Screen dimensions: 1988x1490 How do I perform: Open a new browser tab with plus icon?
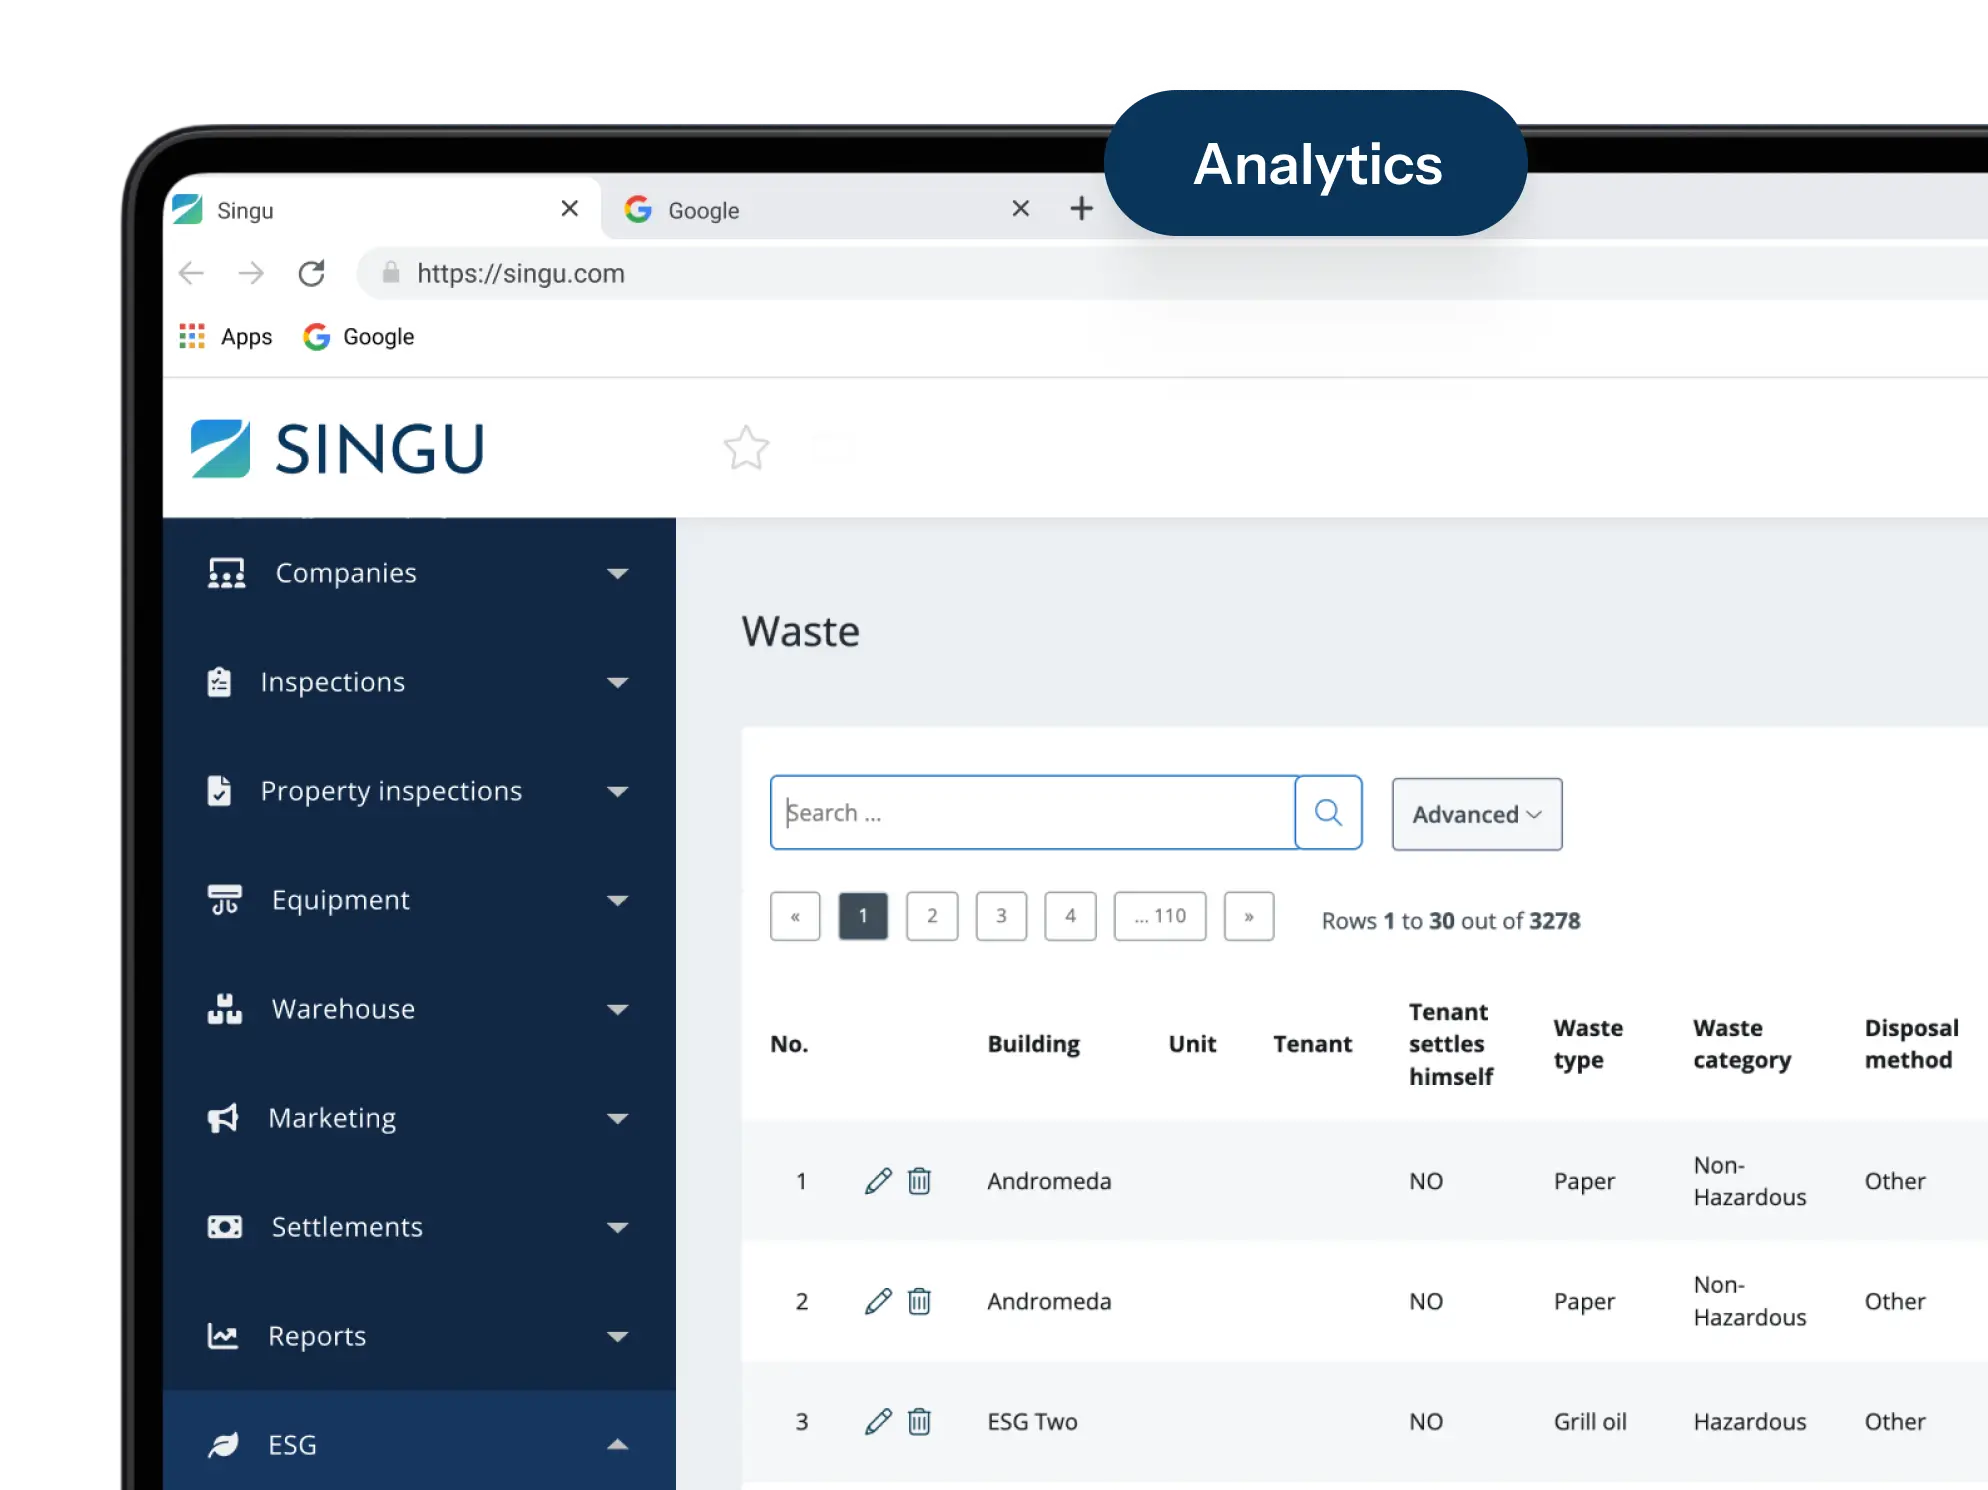pos(1081,208)
